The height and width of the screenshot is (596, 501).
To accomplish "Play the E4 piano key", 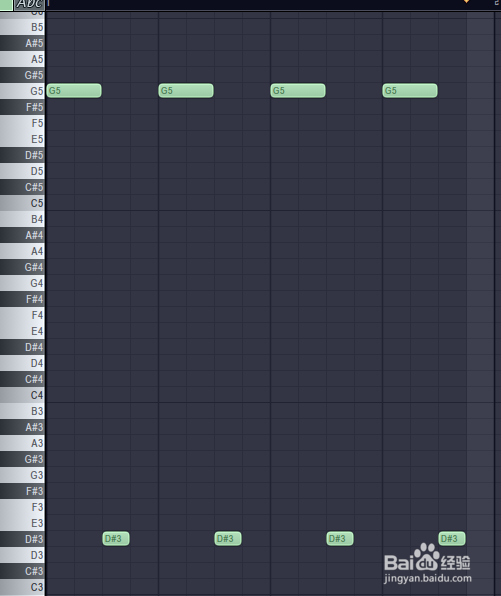I will coord(22,331).
